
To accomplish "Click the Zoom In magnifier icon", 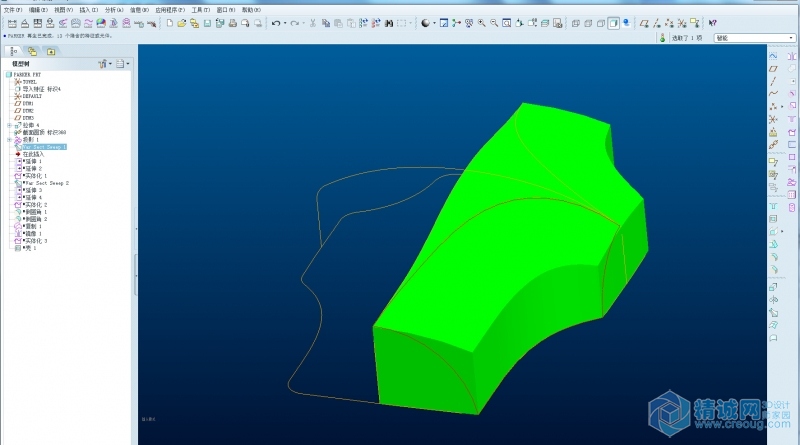I will [482, 23].
